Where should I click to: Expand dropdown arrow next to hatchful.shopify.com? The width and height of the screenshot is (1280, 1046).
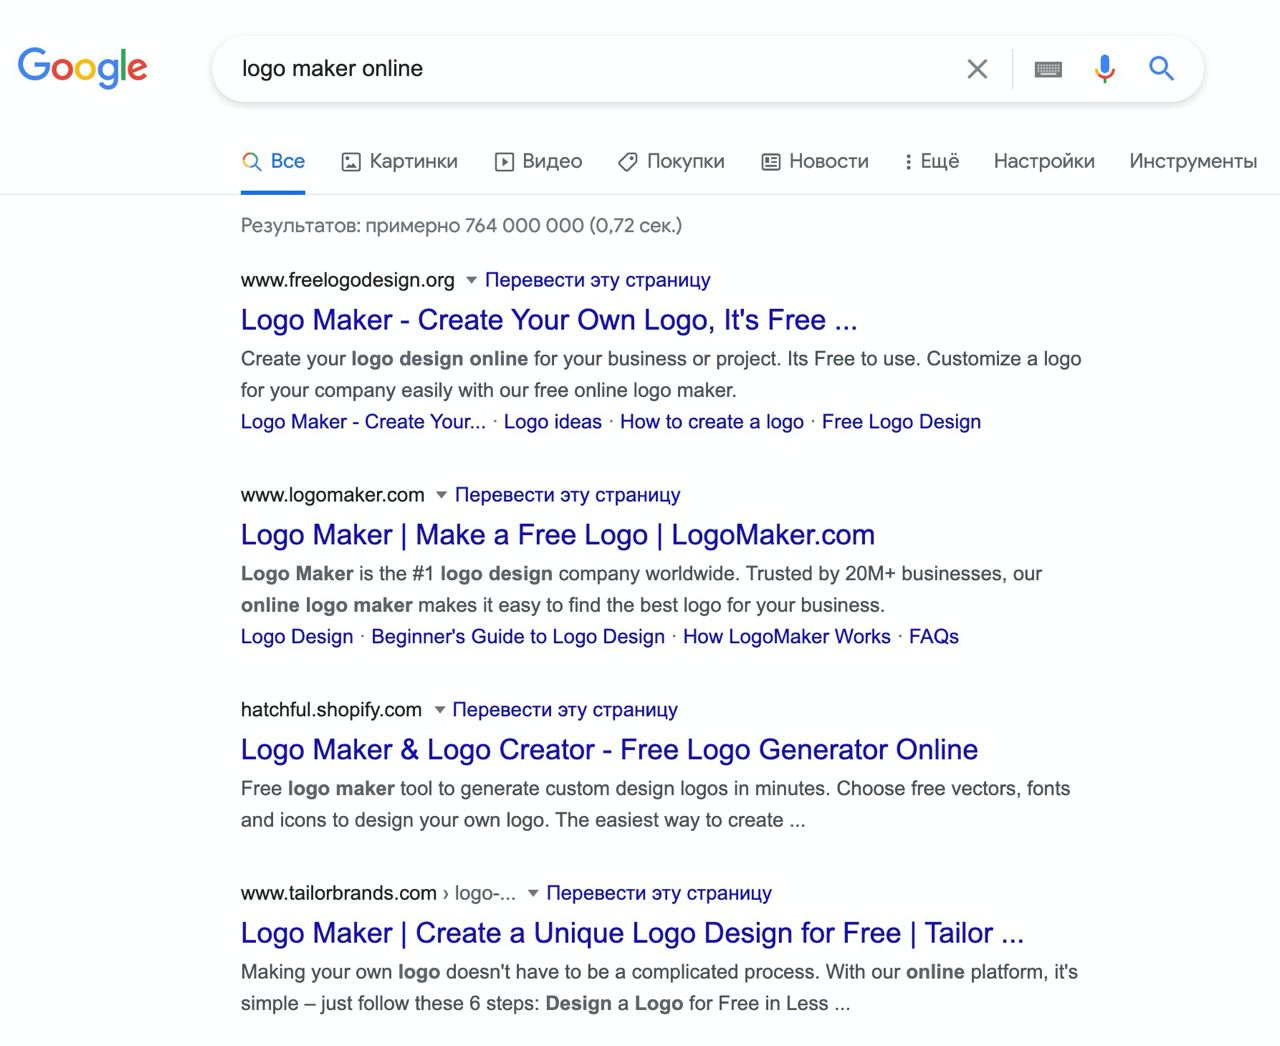pyautogui.click(x=439, y=710)
